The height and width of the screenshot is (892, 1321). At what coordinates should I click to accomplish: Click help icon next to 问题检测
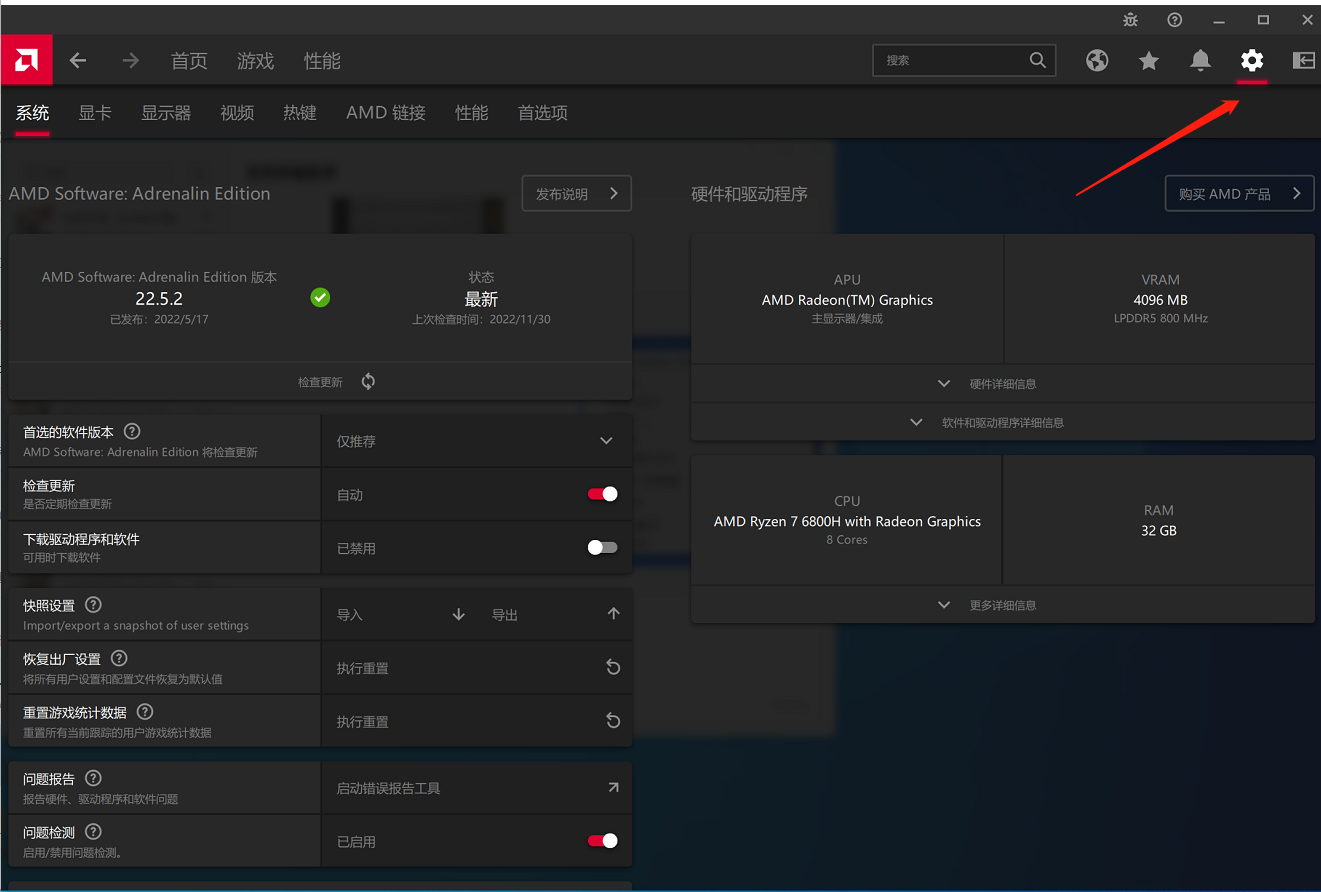pyautogui.click(x=93, y=831)
